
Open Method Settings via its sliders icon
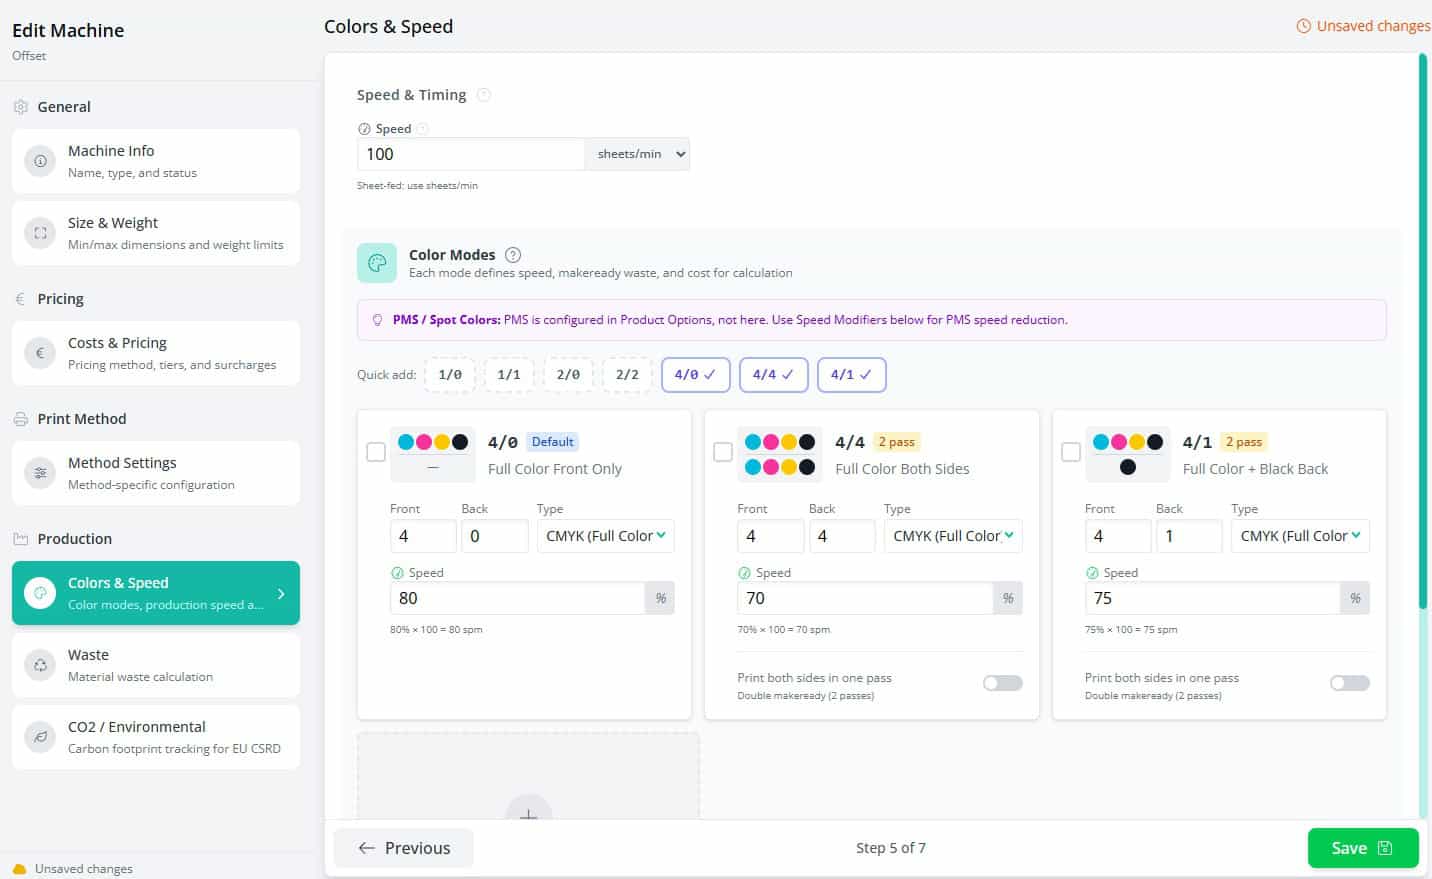point(40,472)
